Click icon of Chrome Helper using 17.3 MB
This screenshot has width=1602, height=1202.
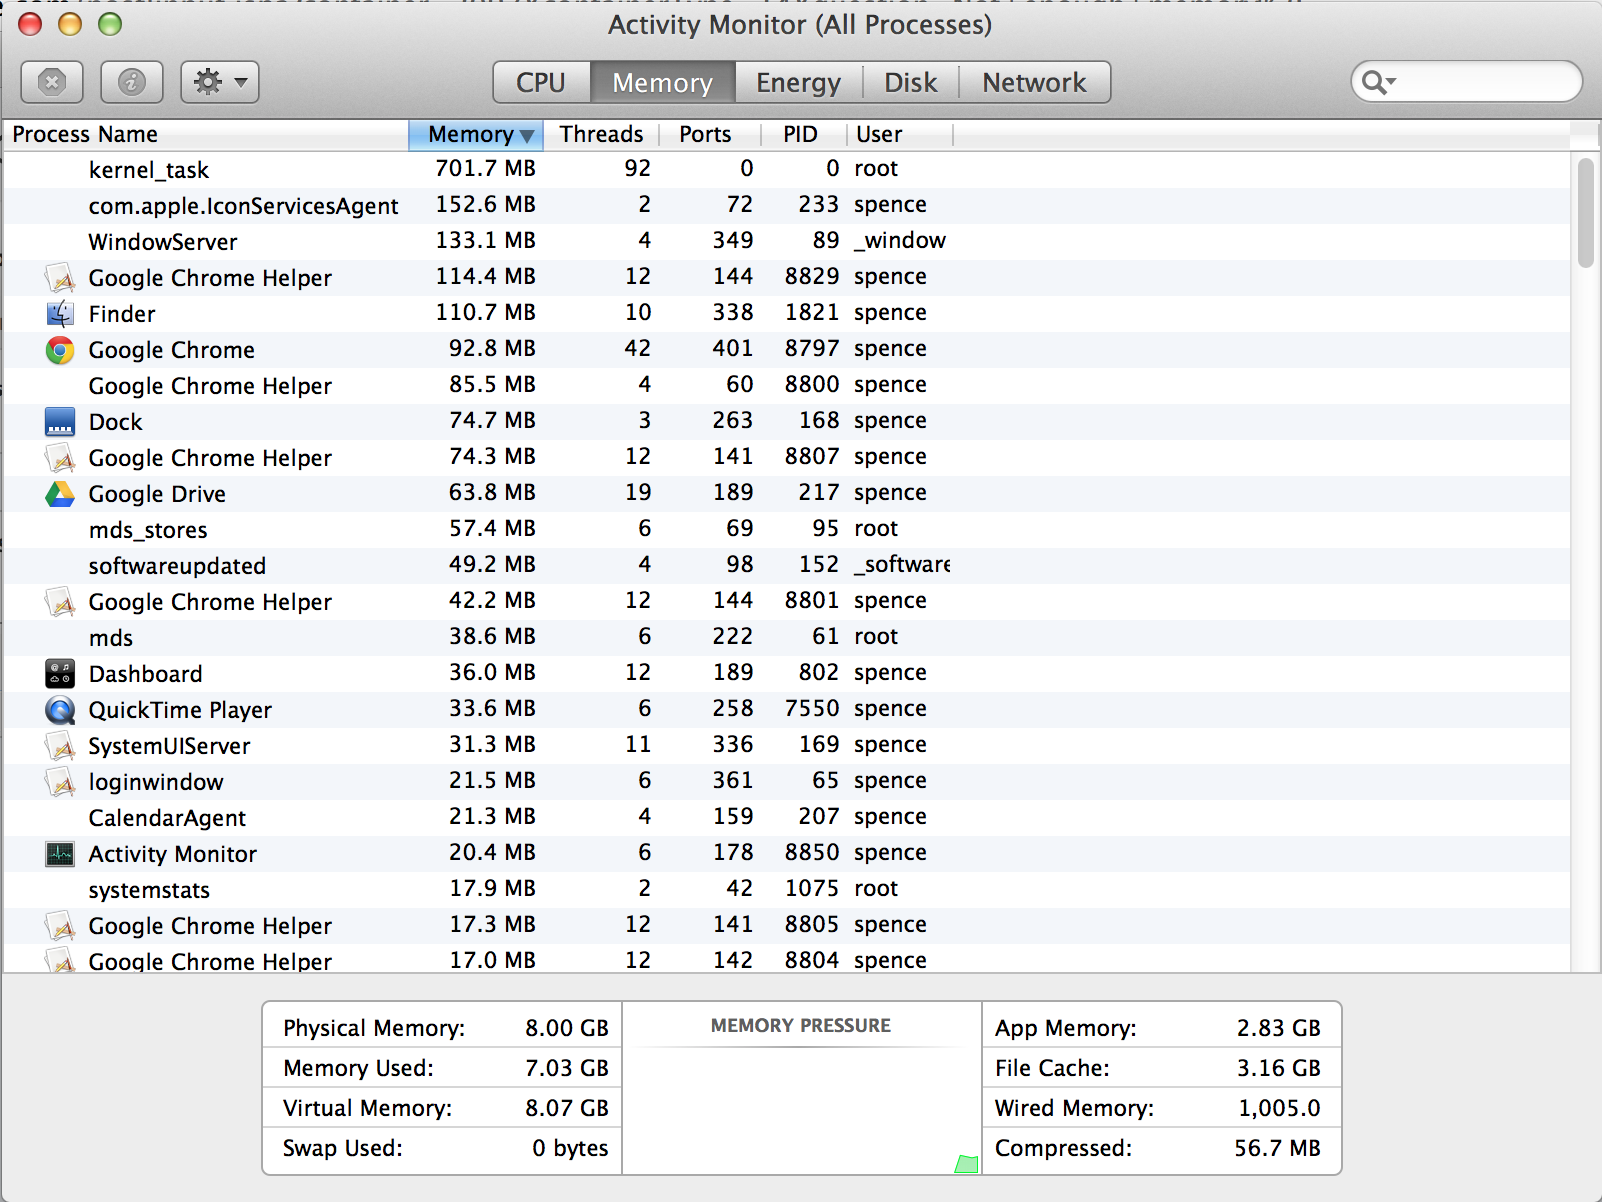pos(60,926)
